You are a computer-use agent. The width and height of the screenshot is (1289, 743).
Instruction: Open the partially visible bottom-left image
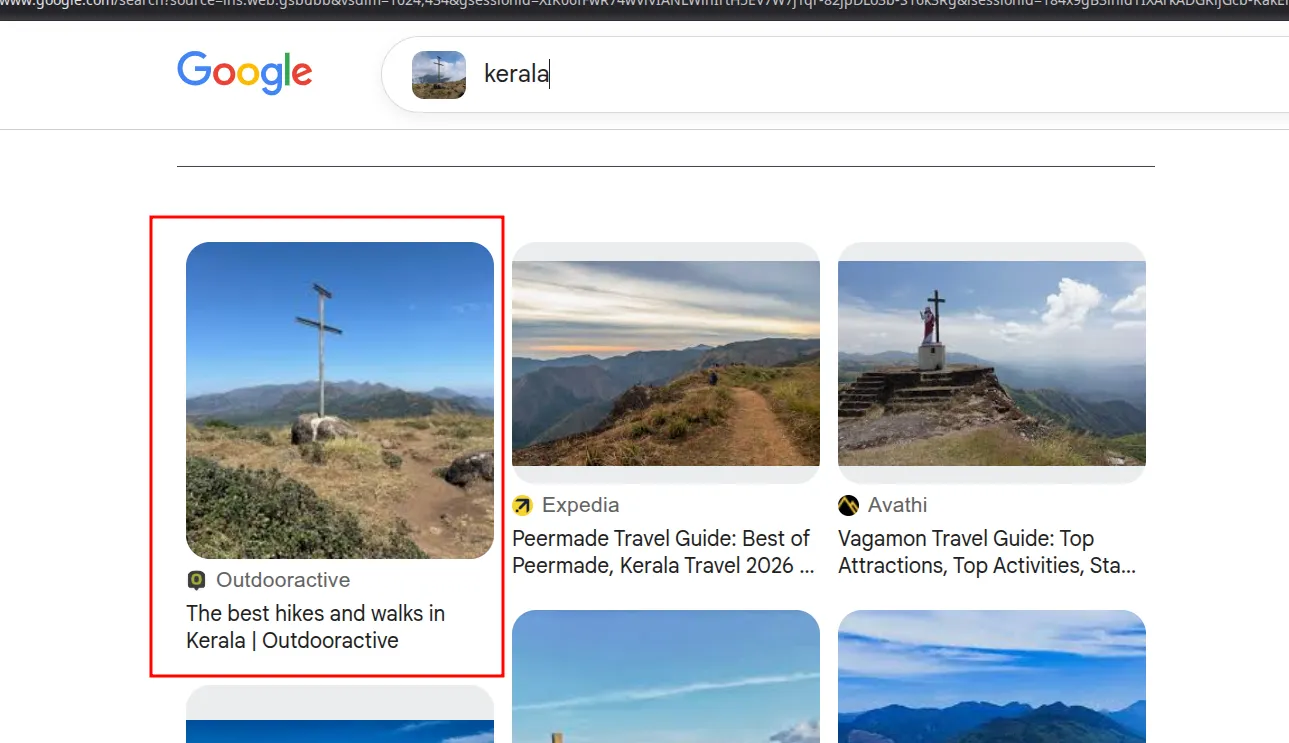pos(340,718)
